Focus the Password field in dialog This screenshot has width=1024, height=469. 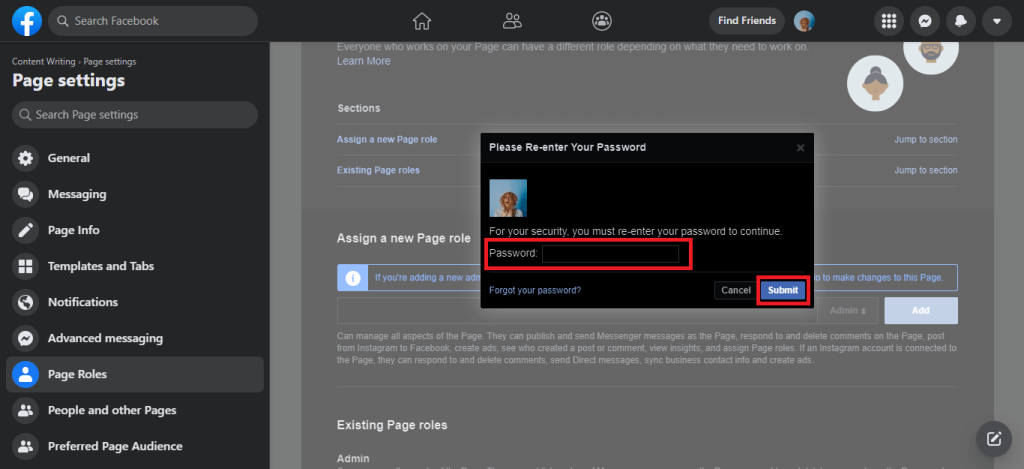pos(610,253)
